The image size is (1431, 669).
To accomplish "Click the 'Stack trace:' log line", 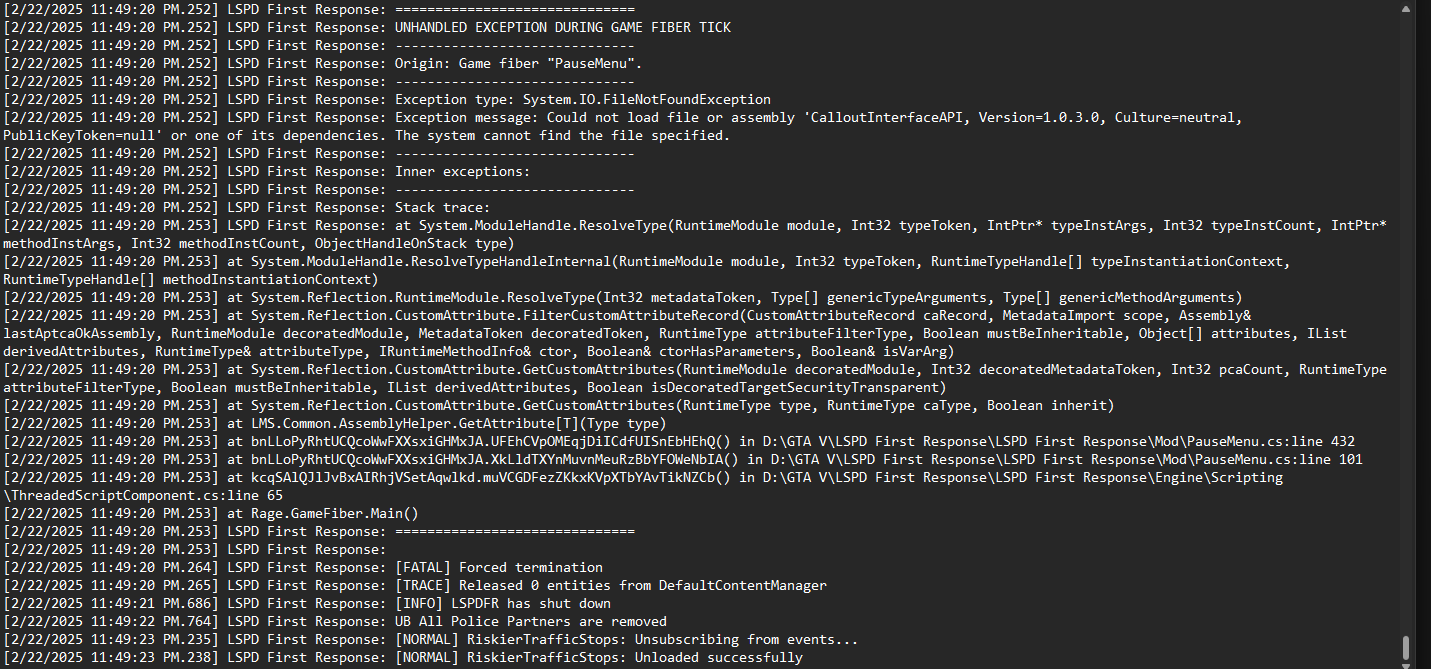I will pyautogui.click(x=442, y=207).
